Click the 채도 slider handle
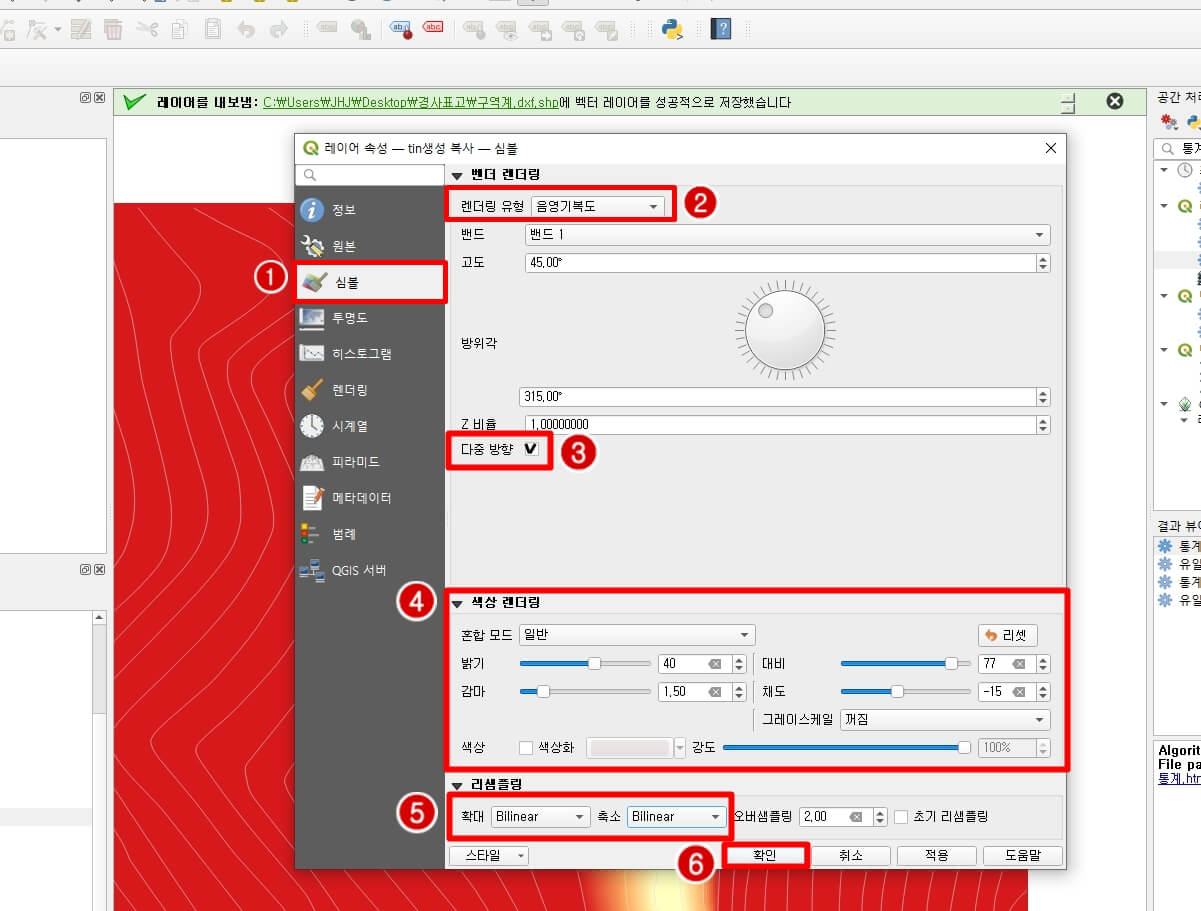The height and width of the screenshot is (911, 1201). [x=897, y=691]
